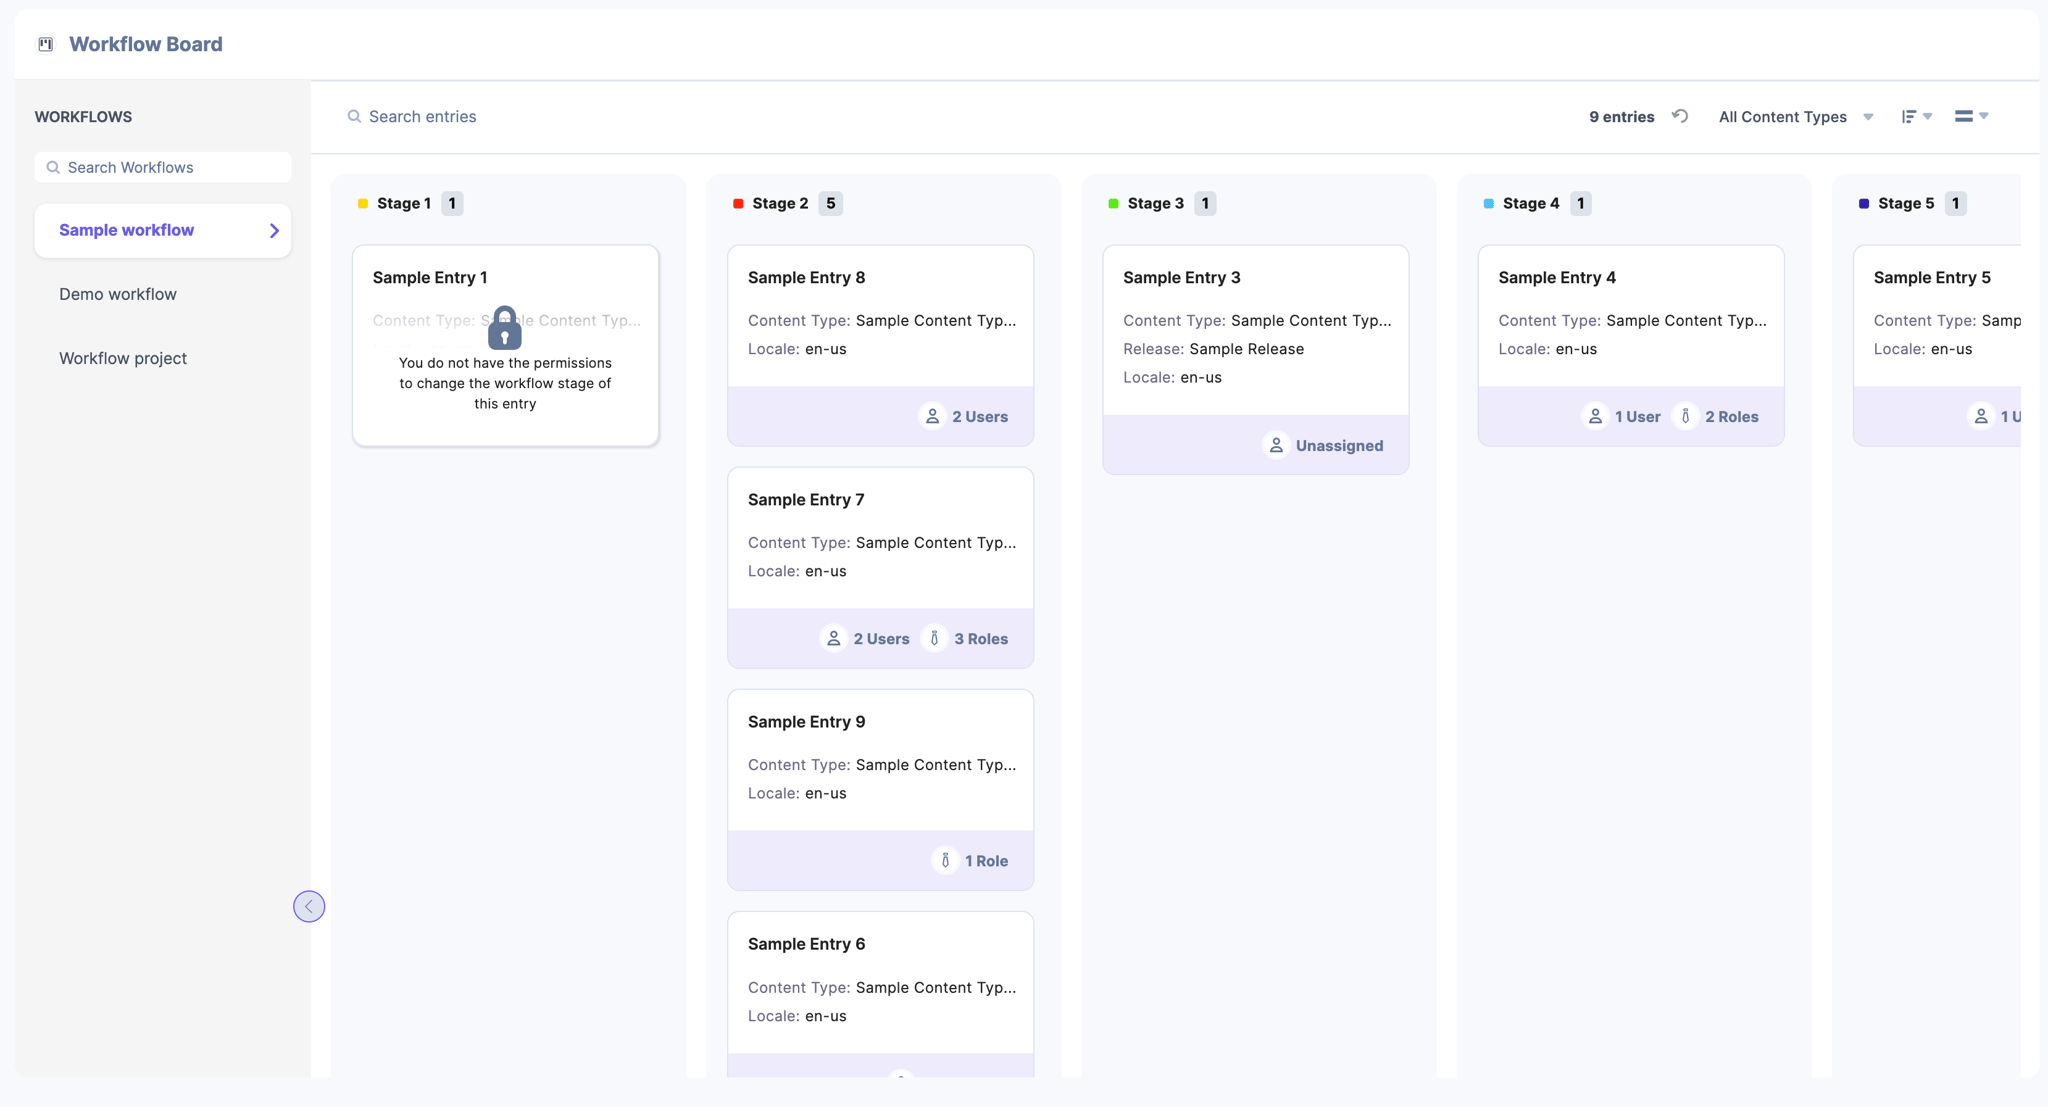Select the Sample workflow item
This screenshot has height=1107, width=2048.
(163, 231)
